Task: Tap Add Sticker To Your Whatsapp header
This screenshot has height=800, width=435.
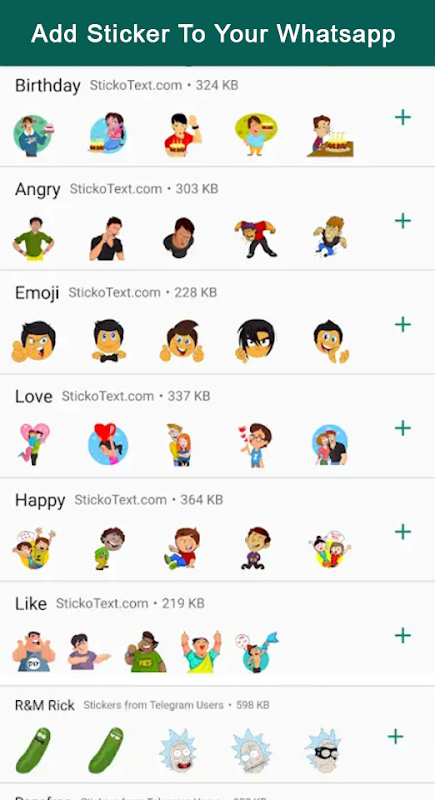Action: coord(213,34)
